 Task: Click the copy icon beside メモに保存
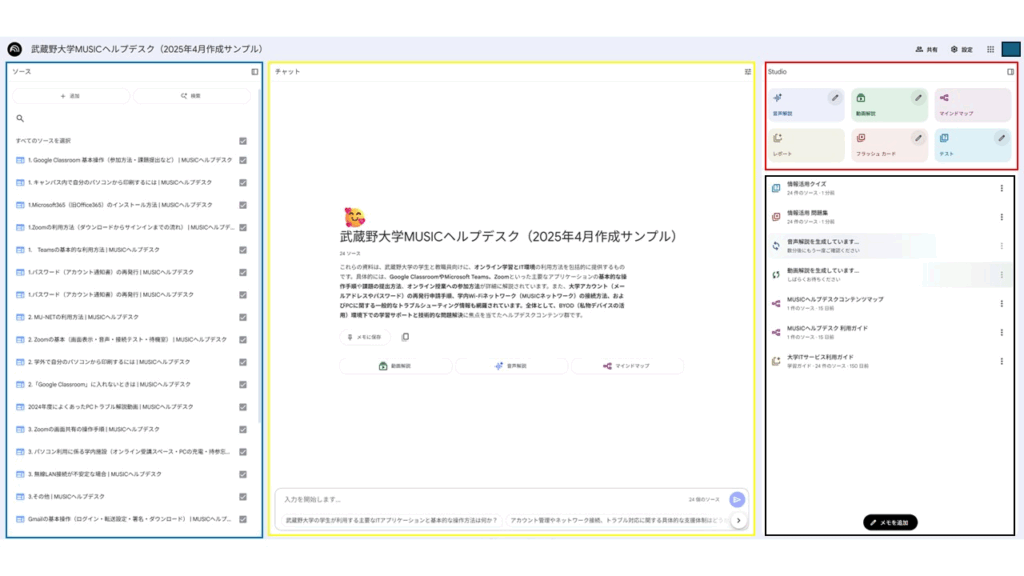tap(405, 337)
